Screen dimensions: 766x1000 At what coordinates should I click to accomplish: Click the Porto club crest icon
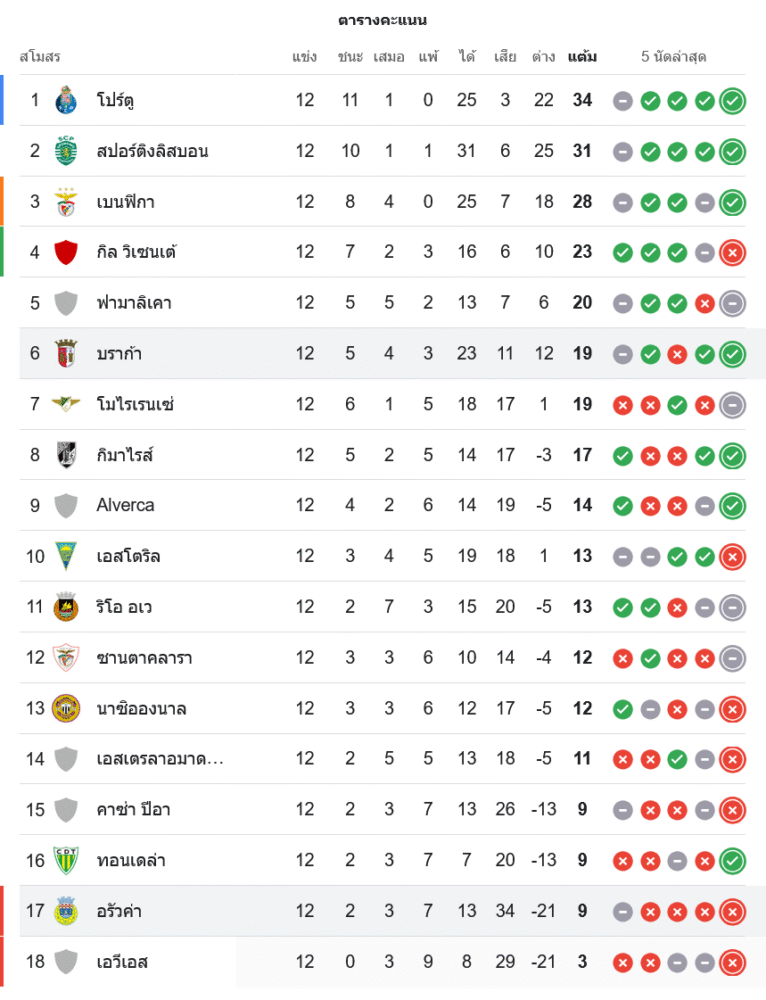[66, 100]
